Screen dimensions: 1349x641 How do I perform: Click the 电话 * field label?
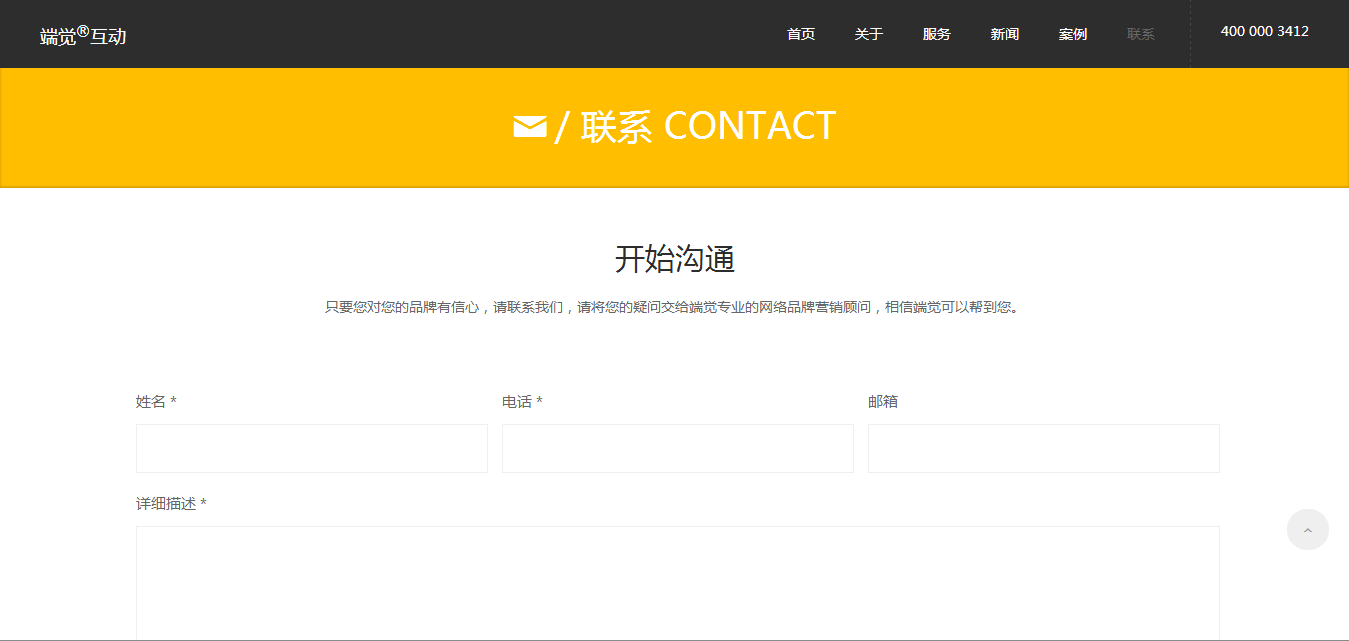click(522, 401)
